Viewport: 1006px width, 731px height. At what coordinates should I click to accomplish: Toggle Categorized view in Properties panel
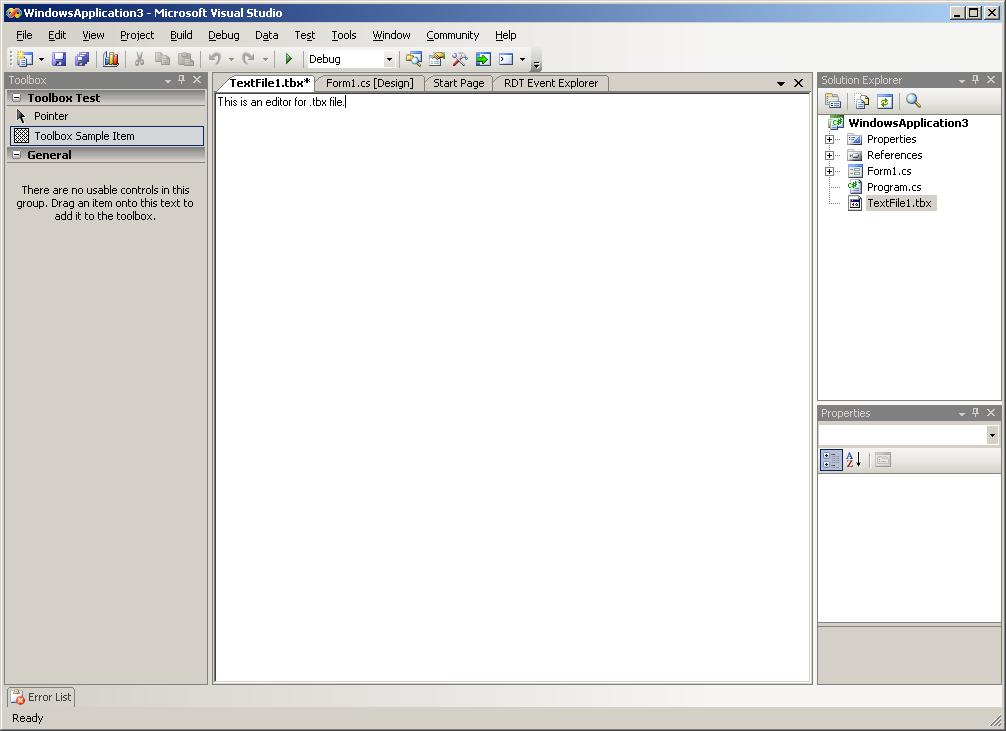831,460
